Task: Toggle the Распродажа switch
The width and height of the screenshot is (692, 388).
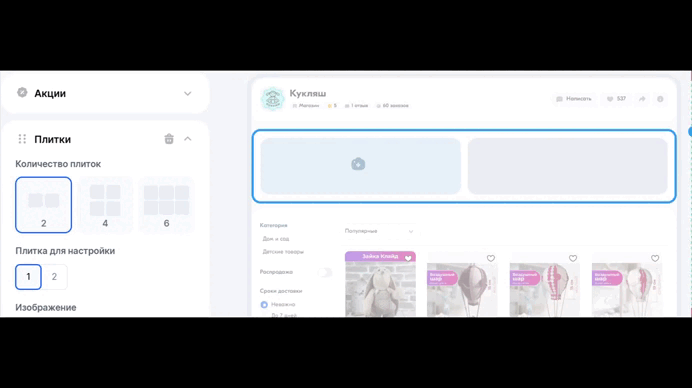Action: point(325,272)
